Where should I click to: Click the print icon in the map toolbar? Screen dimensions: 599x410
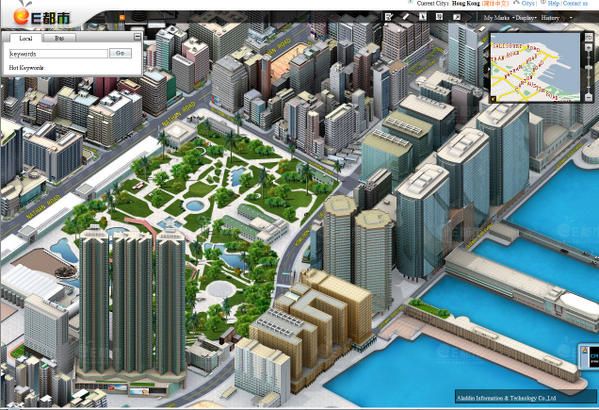439,17
